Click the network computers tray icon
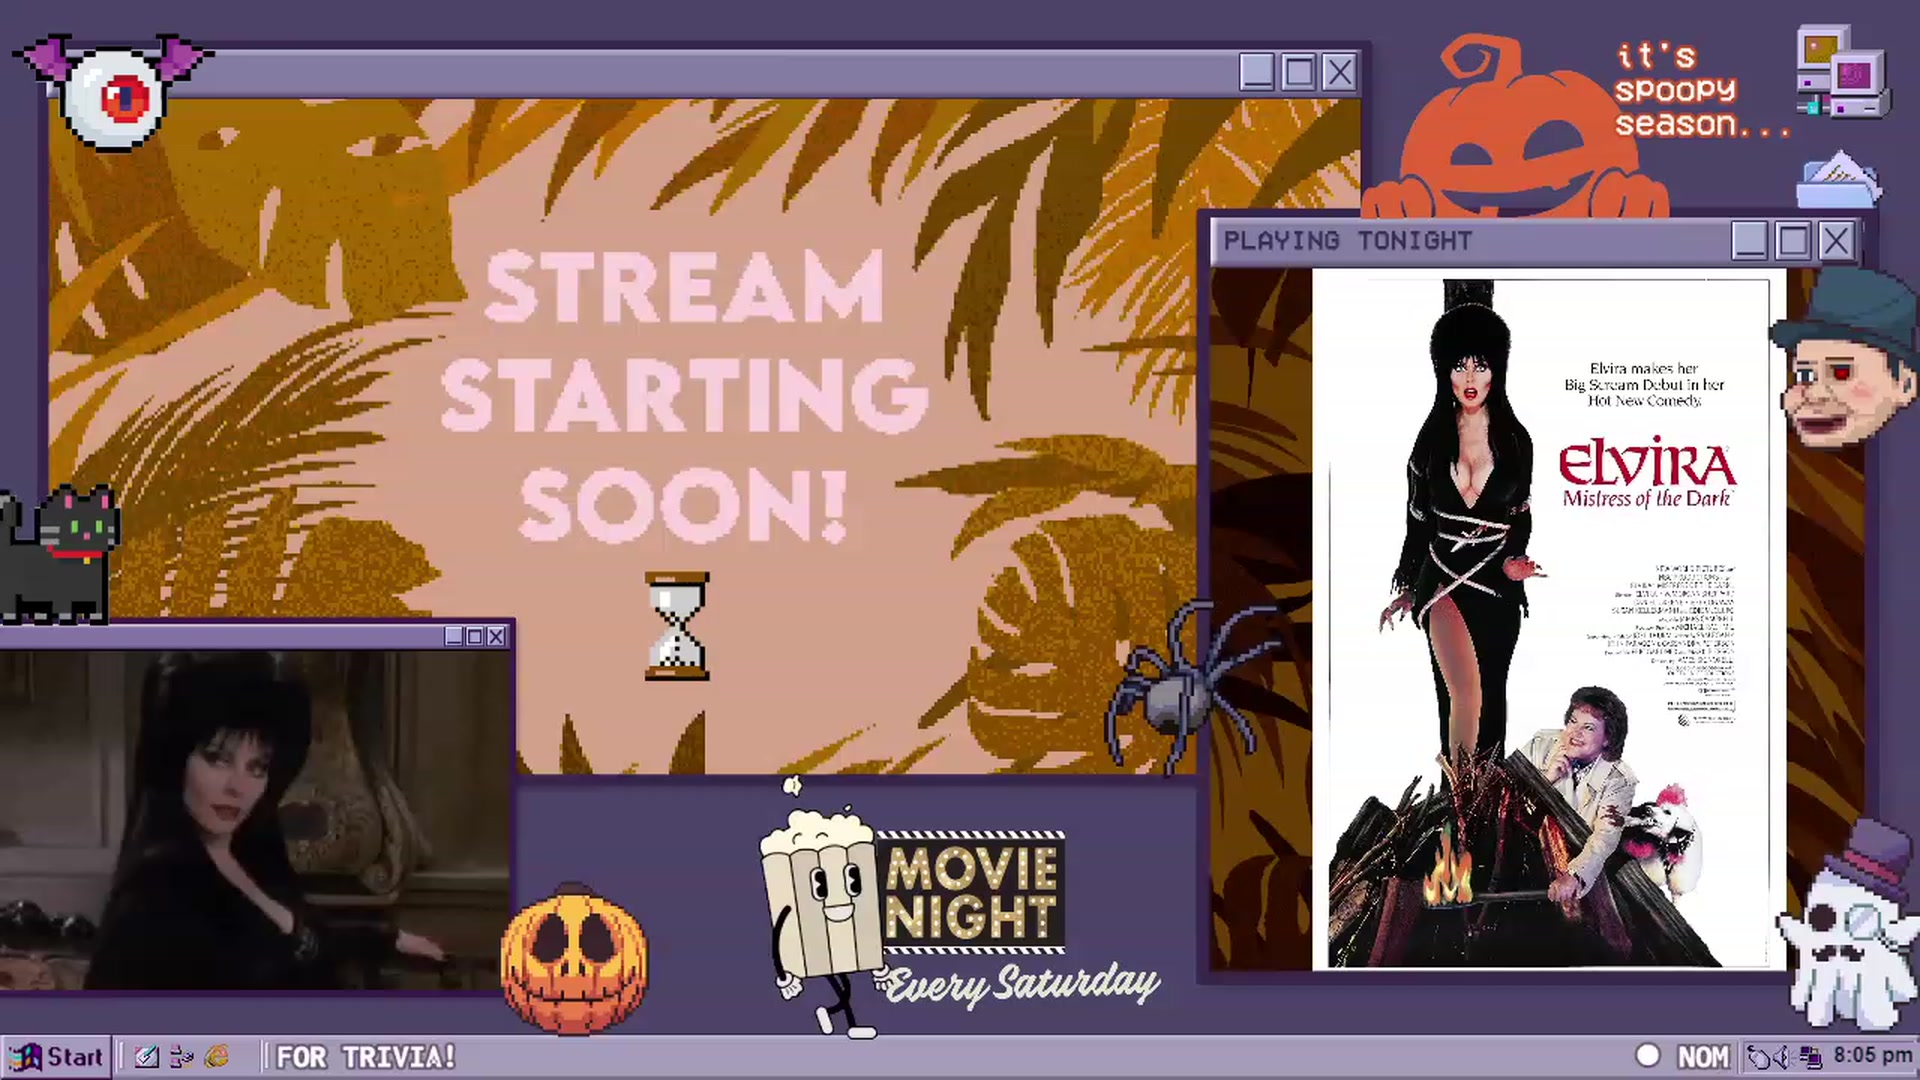Screen dimensions: 1920x1080 pyautogui.click(x=1810, y=1057)
